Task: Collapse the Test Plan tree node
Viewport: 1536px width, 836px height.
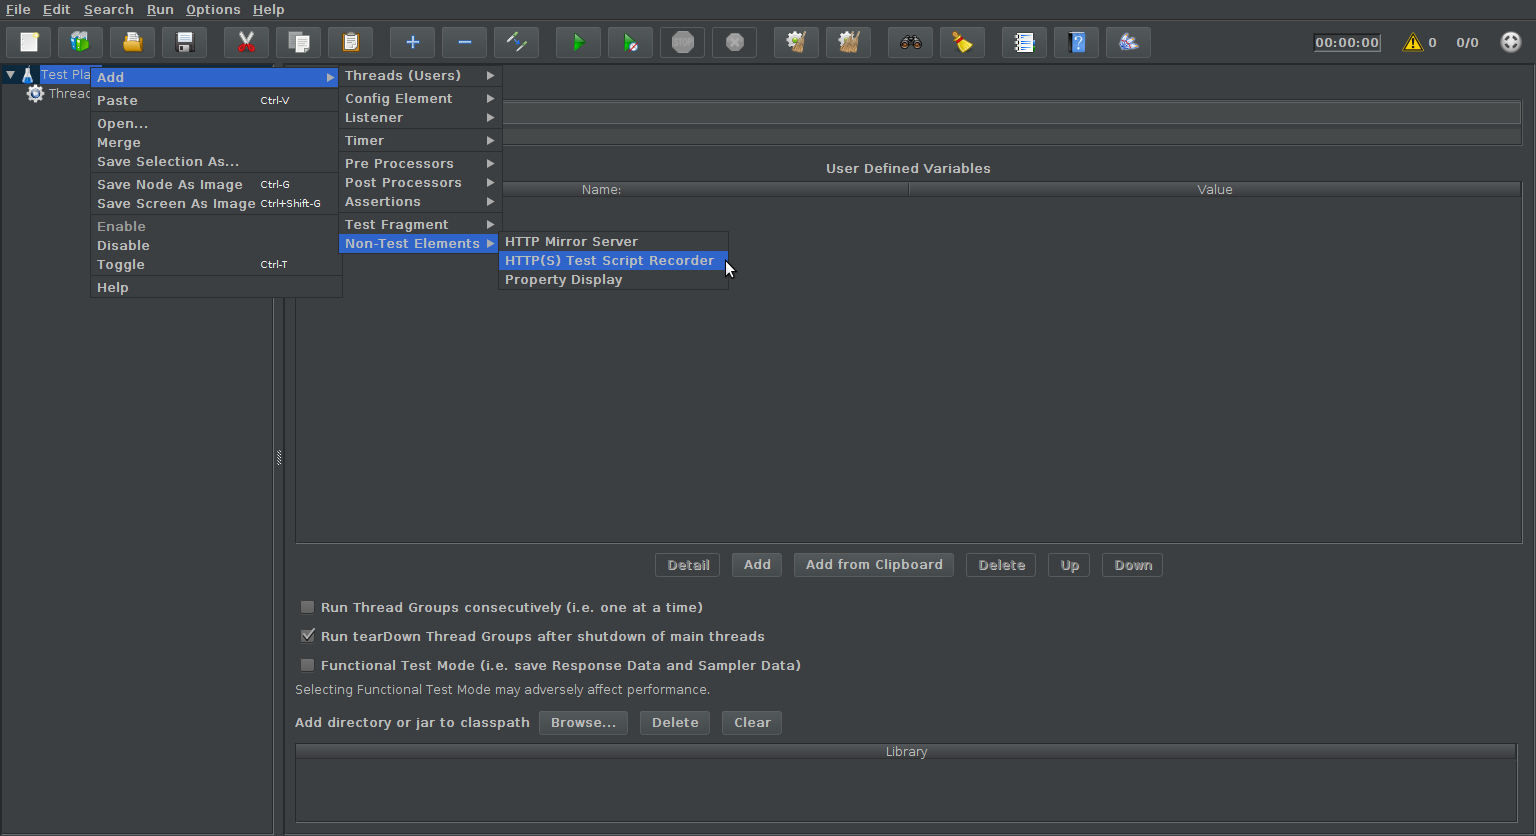Action: click(x=10, y=75)
